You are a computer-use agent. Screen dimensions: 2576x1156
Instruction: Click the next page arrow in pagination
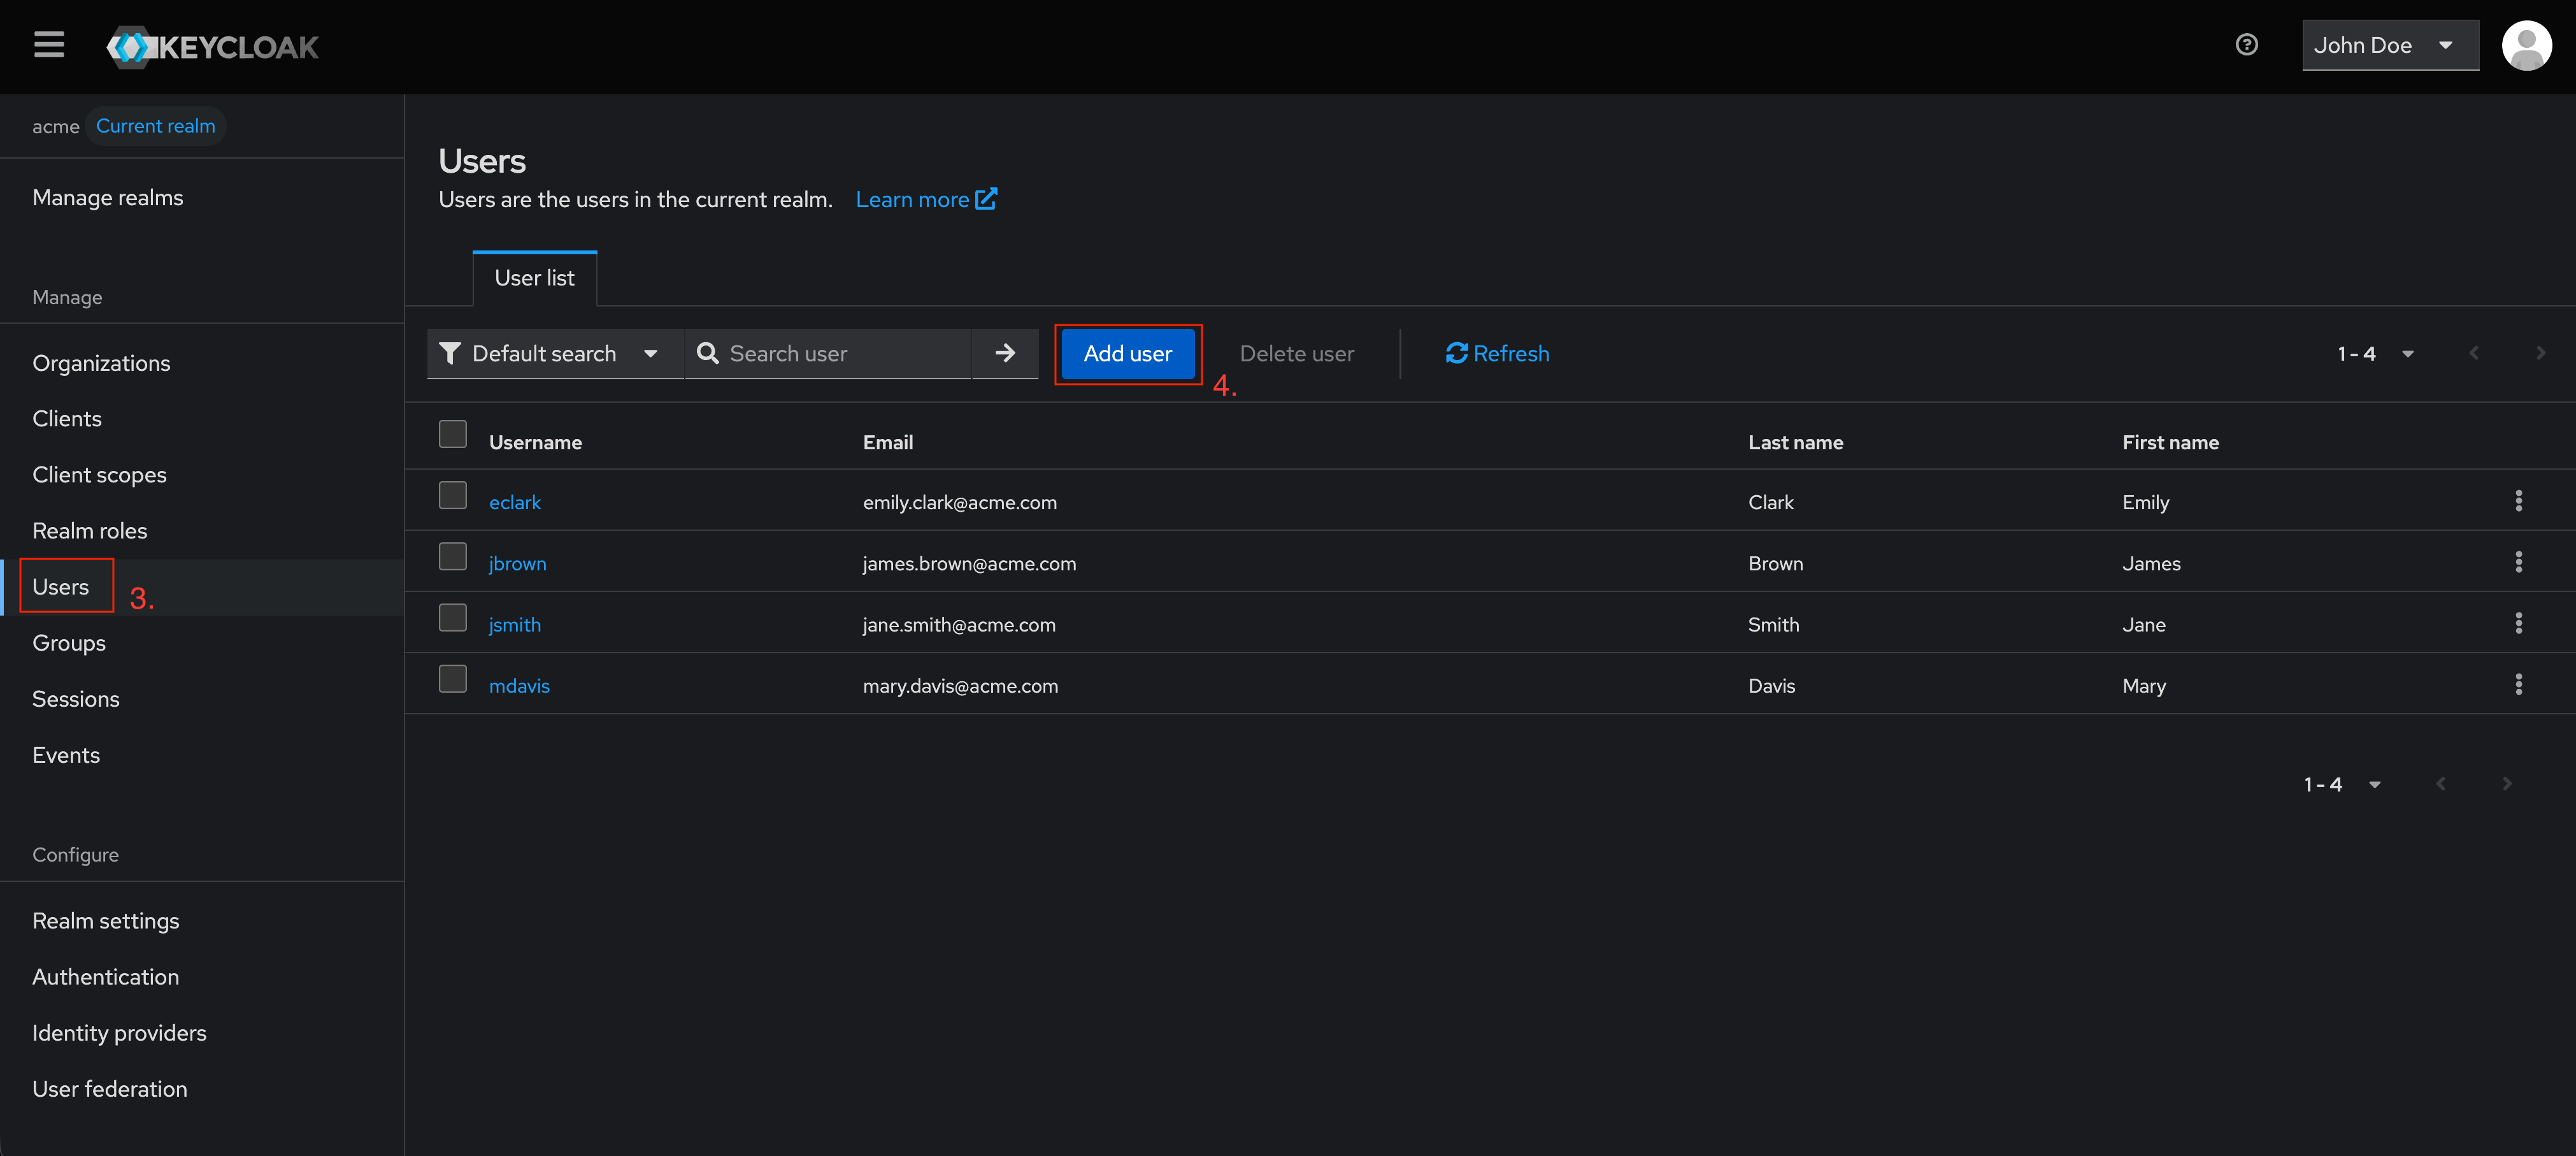2541,353
